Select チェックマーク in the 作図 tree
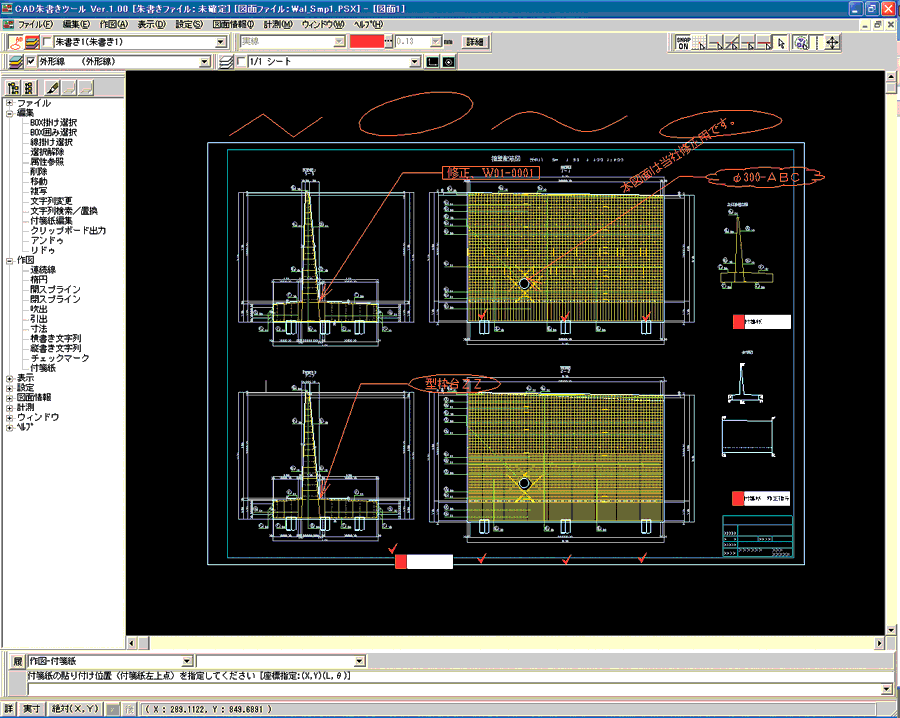The height and width of the screenshot is (718, 900). coord(60,358)
